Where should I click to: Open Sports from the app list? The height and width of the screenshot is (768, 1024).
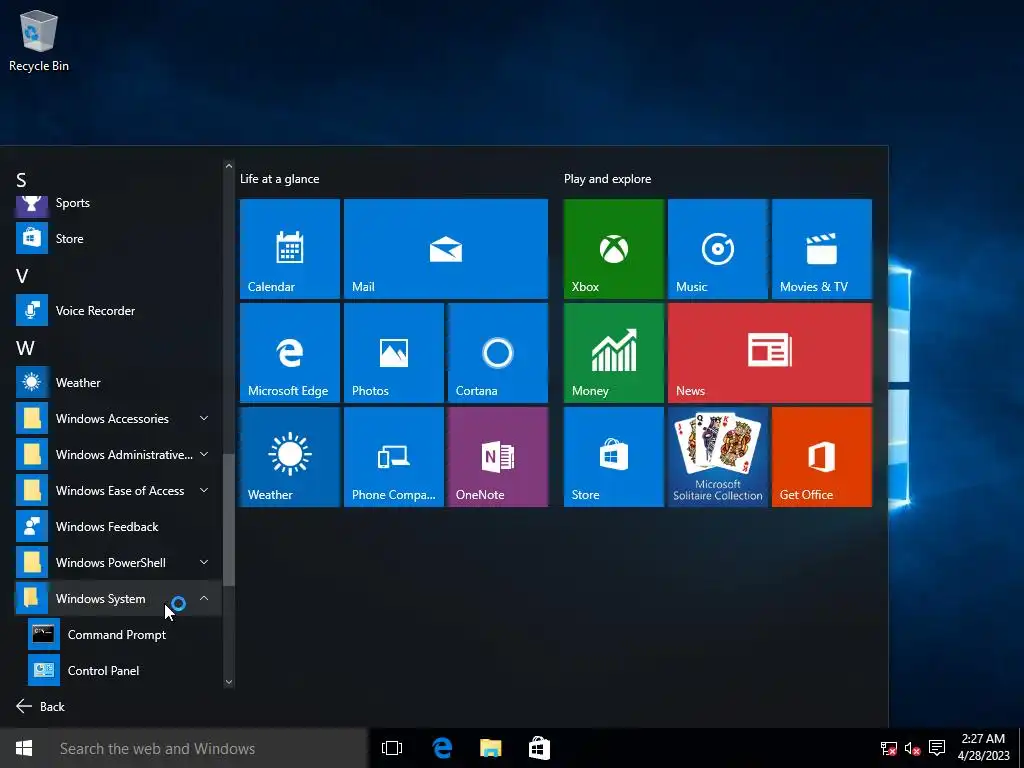[x=118, y=204]
